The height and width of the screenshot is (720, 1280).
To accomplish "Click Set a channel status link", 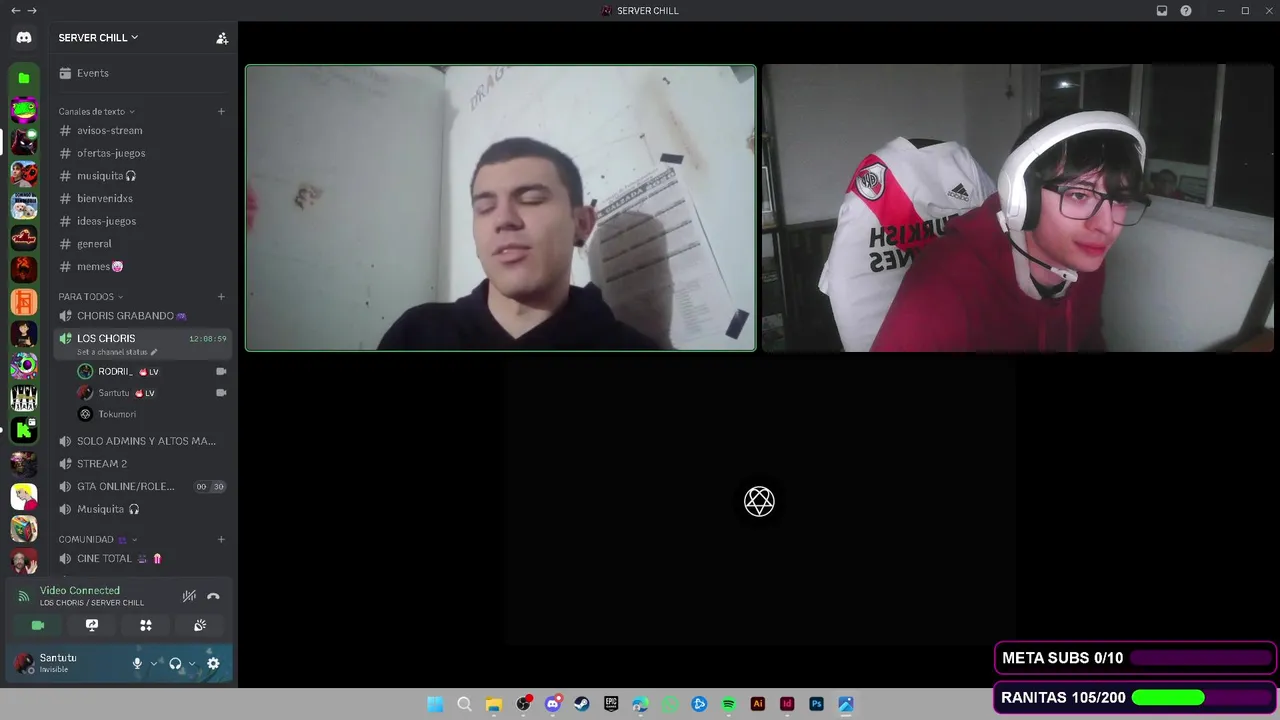I will pyautogui.click(x=117, y=353).
